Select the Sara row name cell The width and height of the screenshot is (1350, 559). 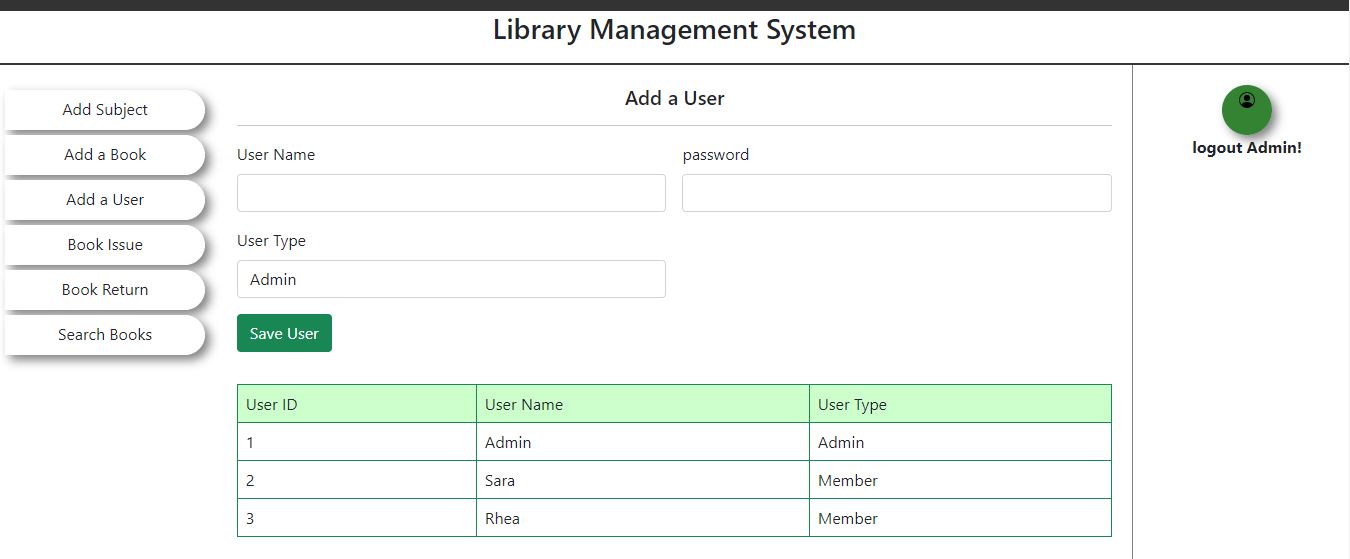click(x=642, y=480)
